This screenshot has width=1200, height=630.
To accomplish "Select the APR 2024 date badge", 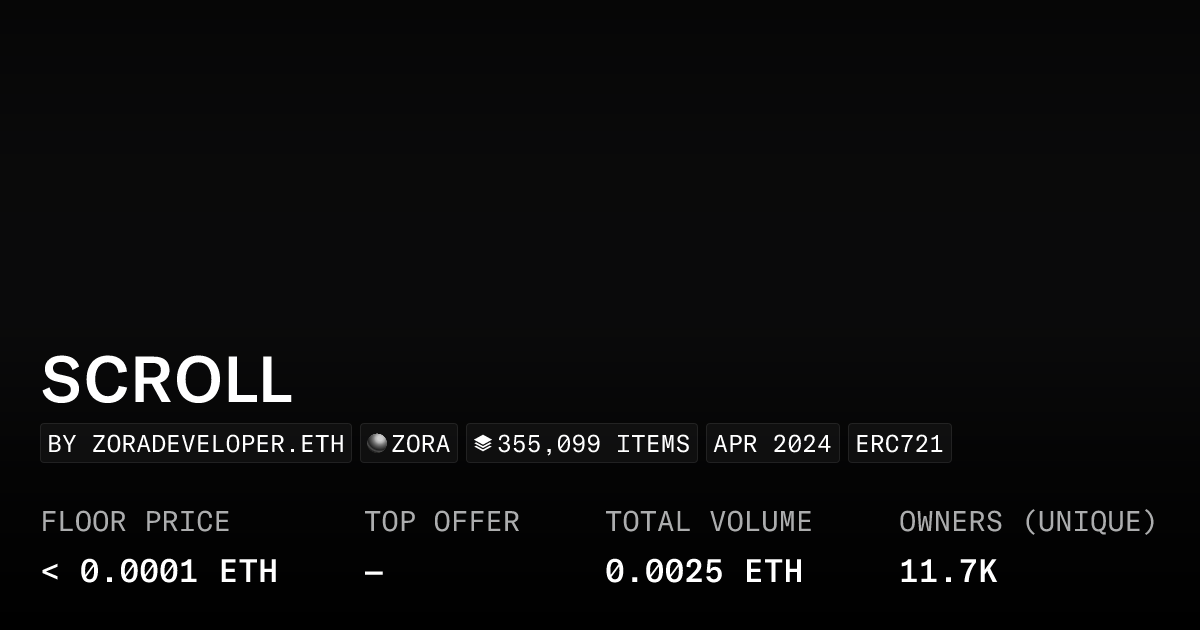I will click(x=772, y=444).
